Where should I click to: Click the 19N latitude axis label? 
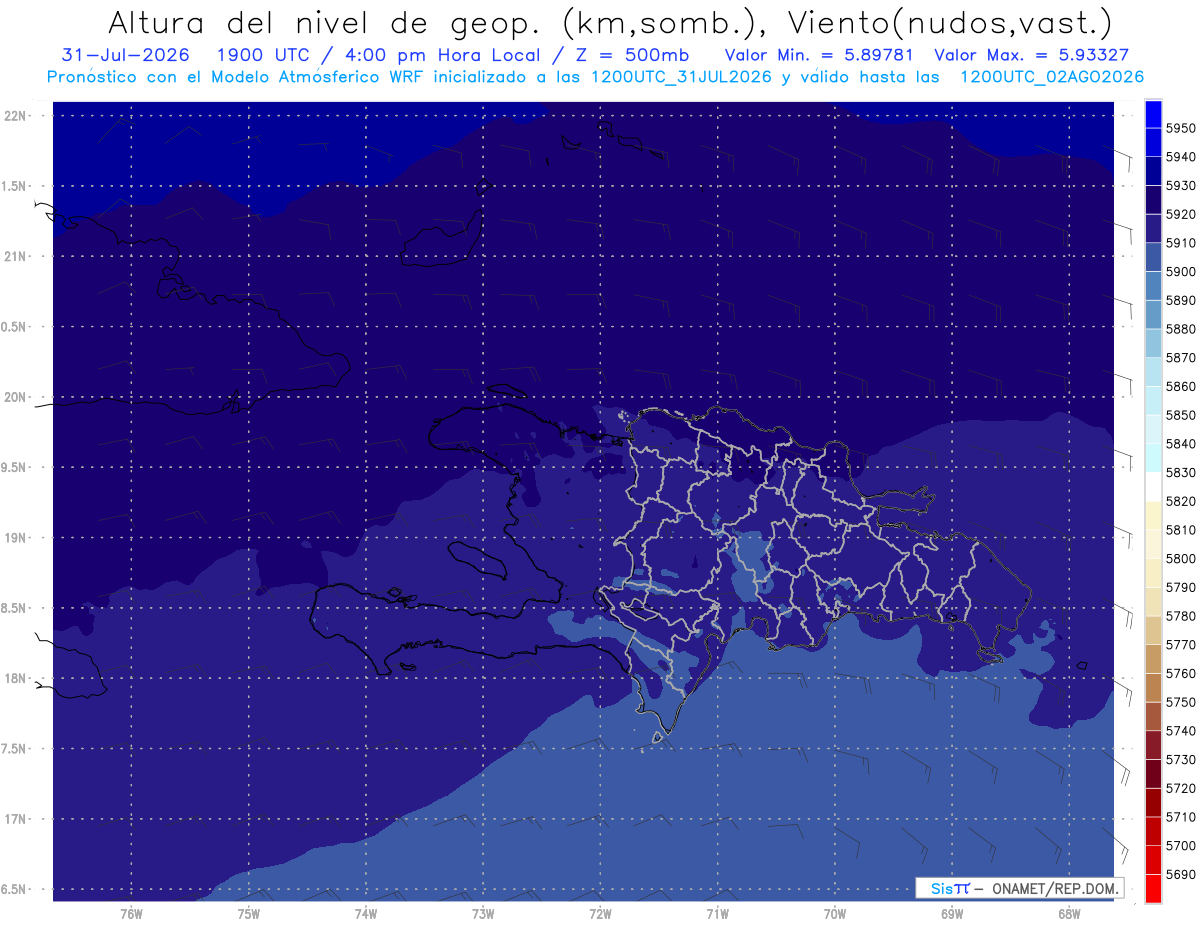[x=14, y=538]
